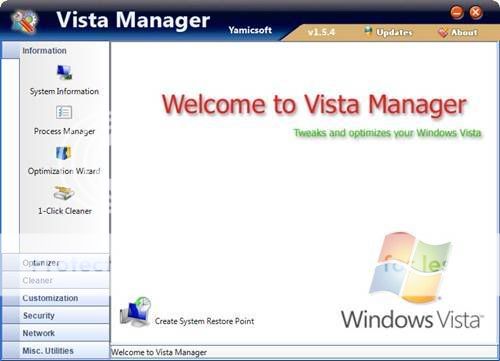
Task: Run the 1-Click Cleaner icon
Action: click(x=64, y=193)
